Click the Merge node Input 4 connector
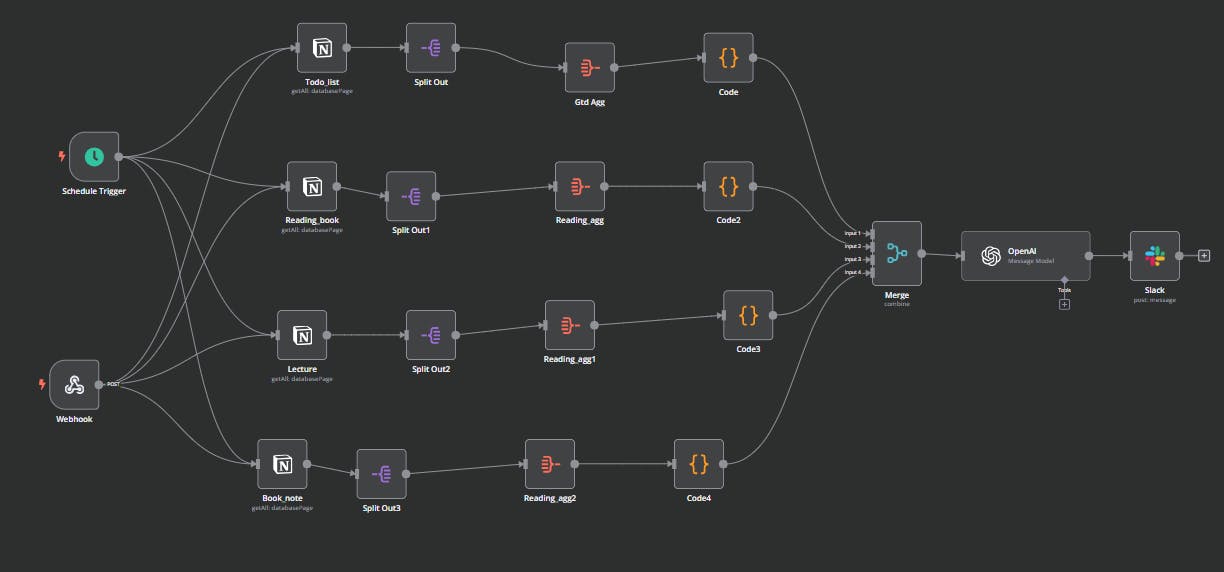The image size is (1224, 572). pyautogui.click(x=871, y=272)
